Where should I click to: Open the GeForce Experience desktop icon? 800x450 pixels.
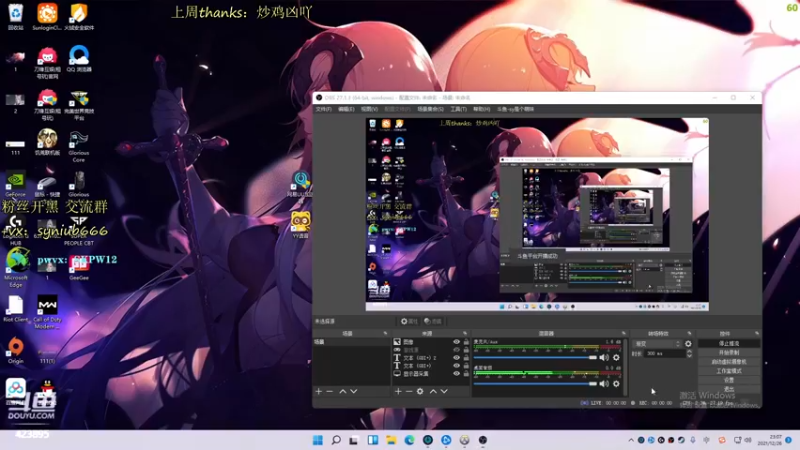pos(15,184)
